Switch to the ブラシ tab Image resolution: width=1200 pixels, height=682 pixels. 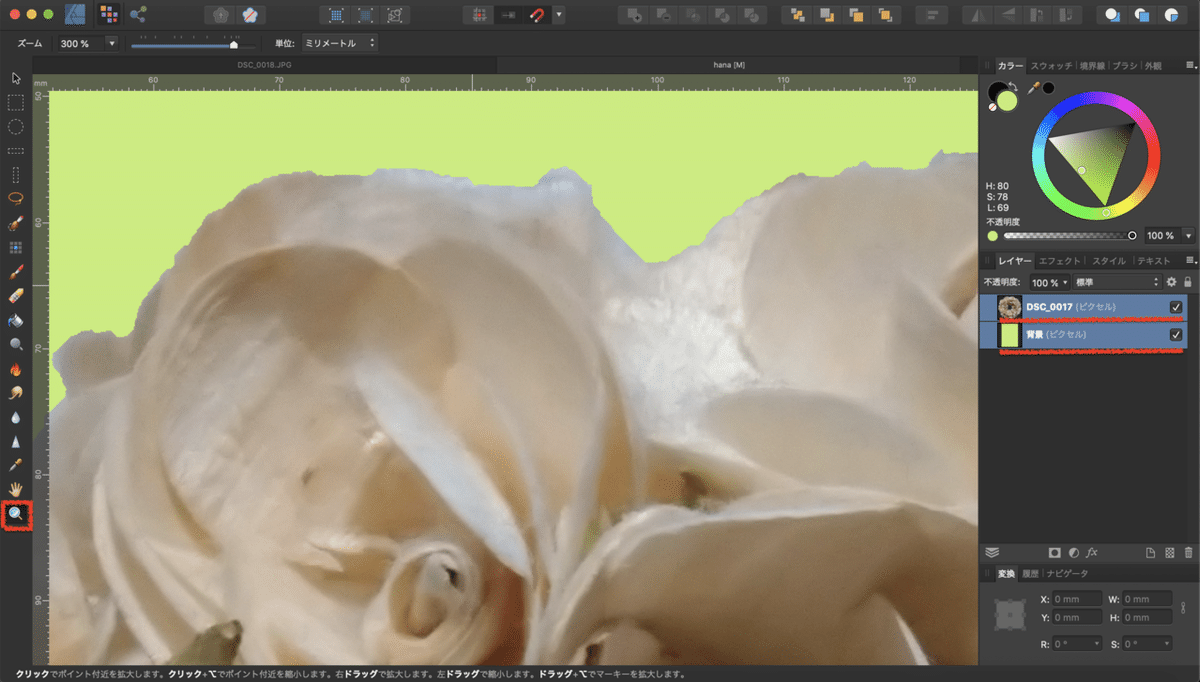1124,66
